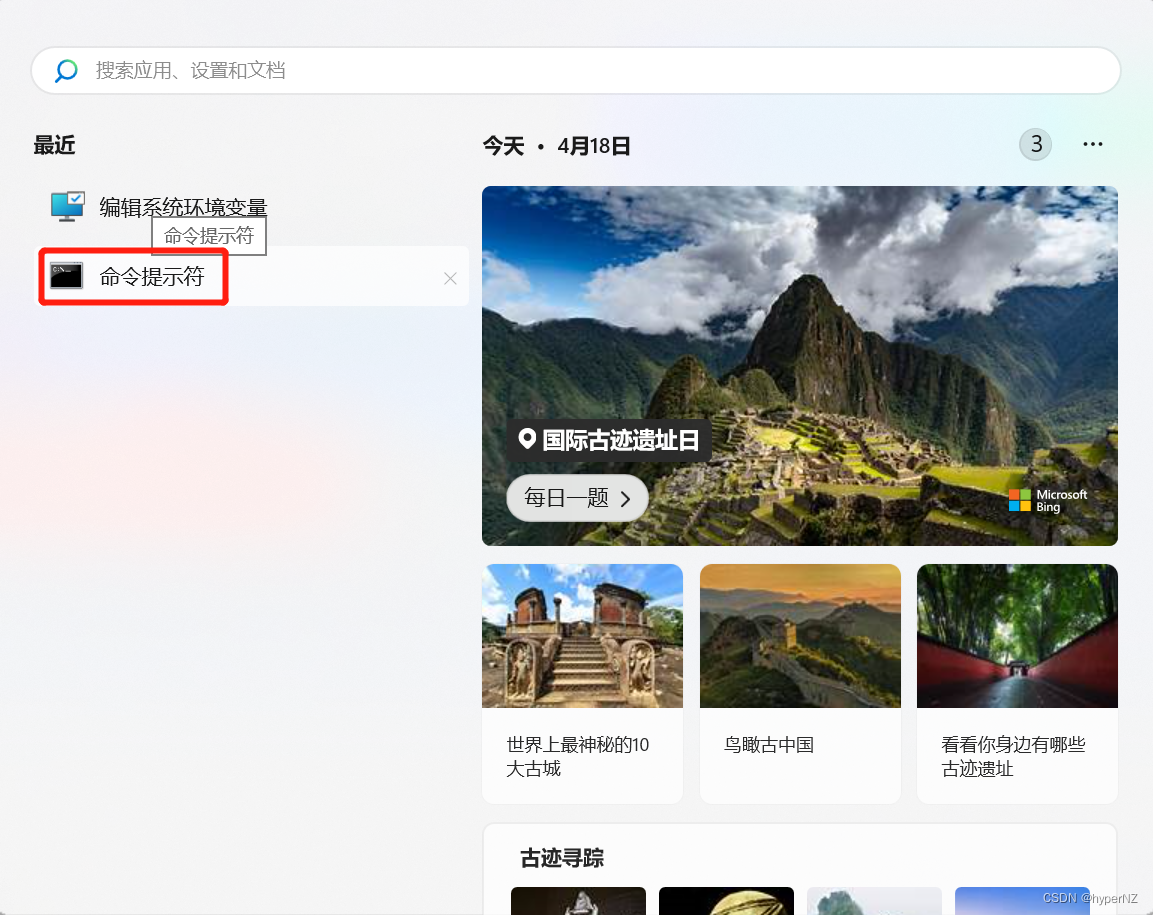Open 鸟瞰古中国 article
Screen dimensions: 1153x915
click(769, 744)
